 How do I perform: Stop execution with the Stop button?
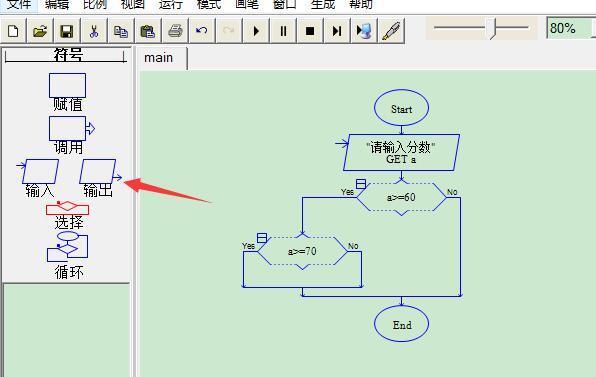point(310,31)
